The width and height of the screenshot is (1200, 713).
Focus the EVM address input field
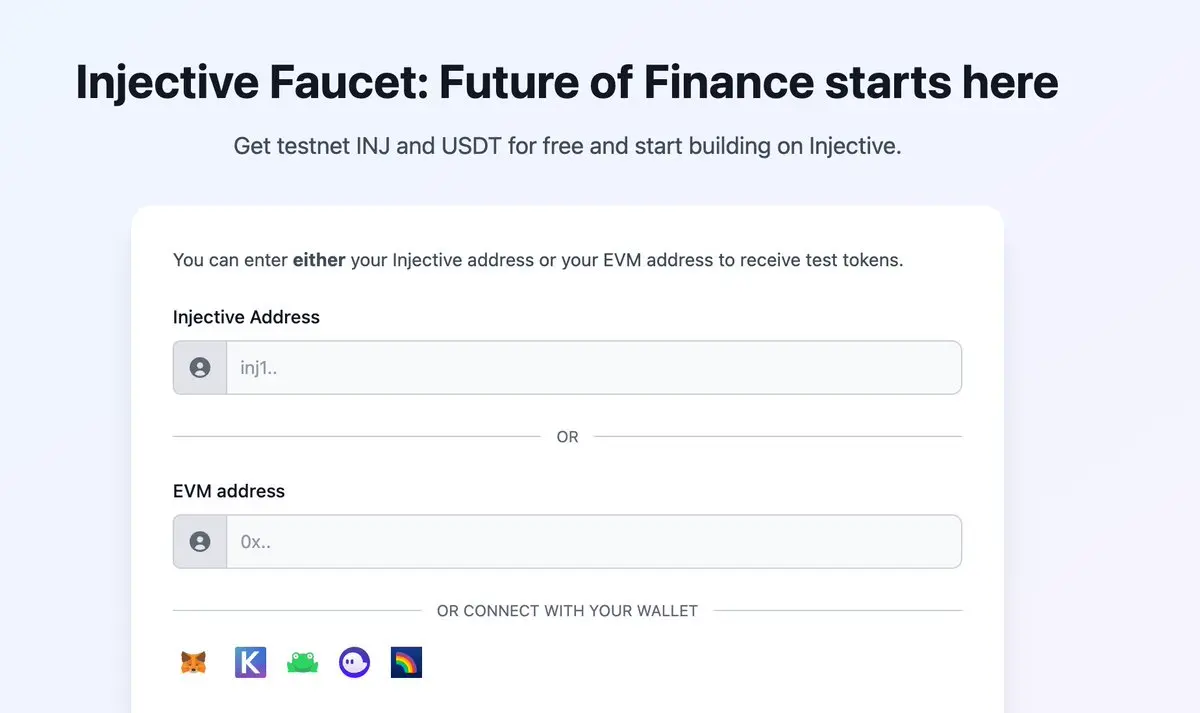(594, 542)
